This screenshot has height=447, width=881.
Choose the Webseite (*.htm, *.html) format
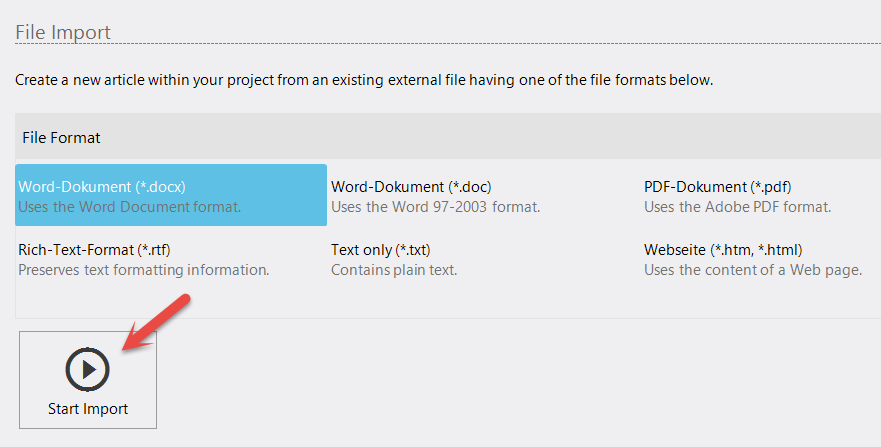723,250
